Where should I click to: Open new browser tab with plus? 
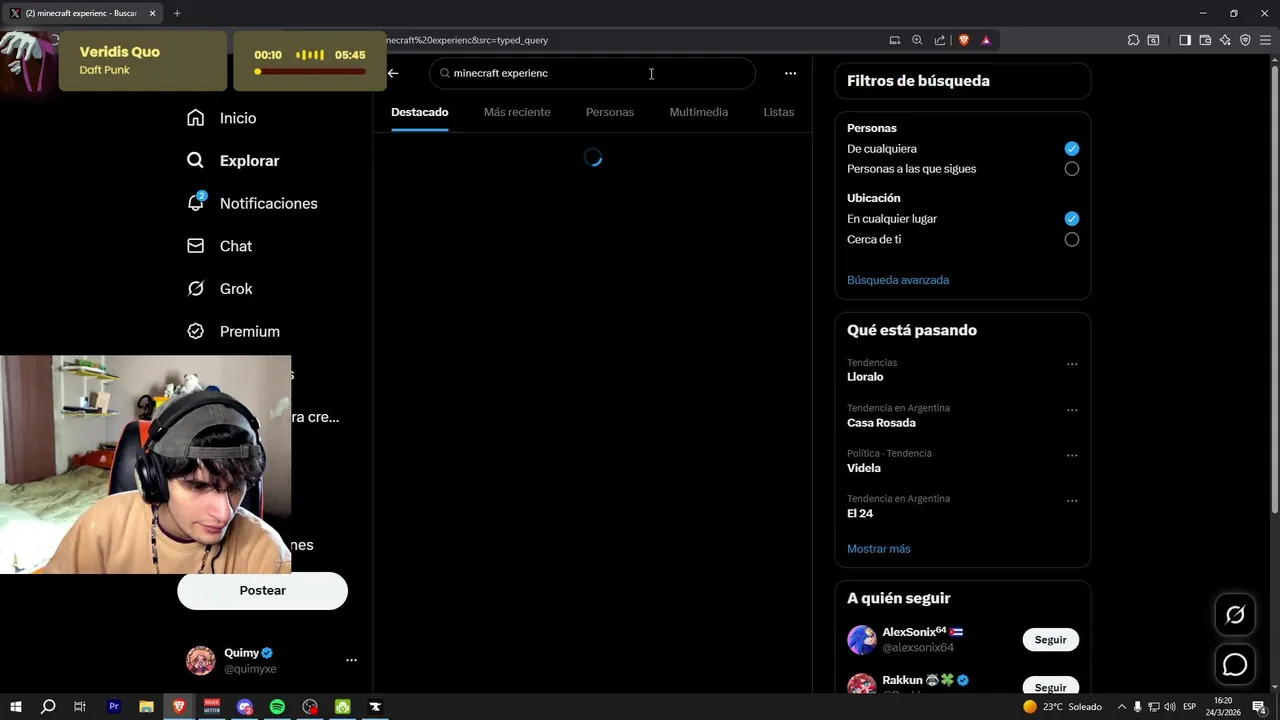[x=177, y=13]
